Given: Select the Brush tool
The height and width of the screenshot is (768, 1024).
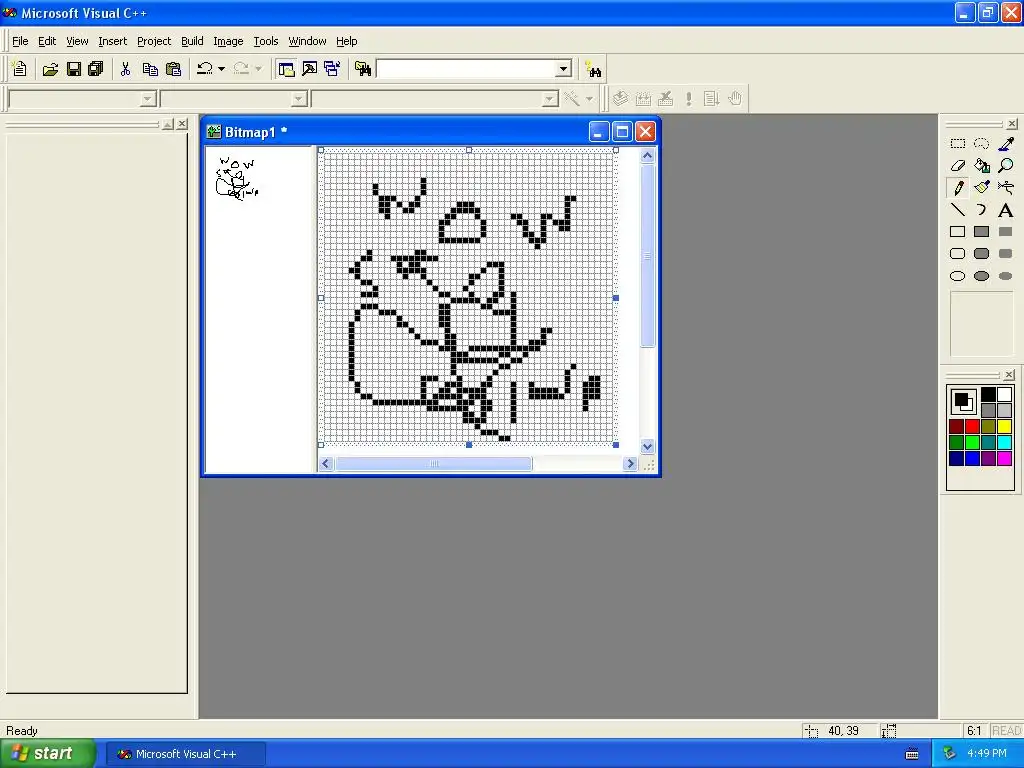Looking at the screenshot, I should point(982,188).
